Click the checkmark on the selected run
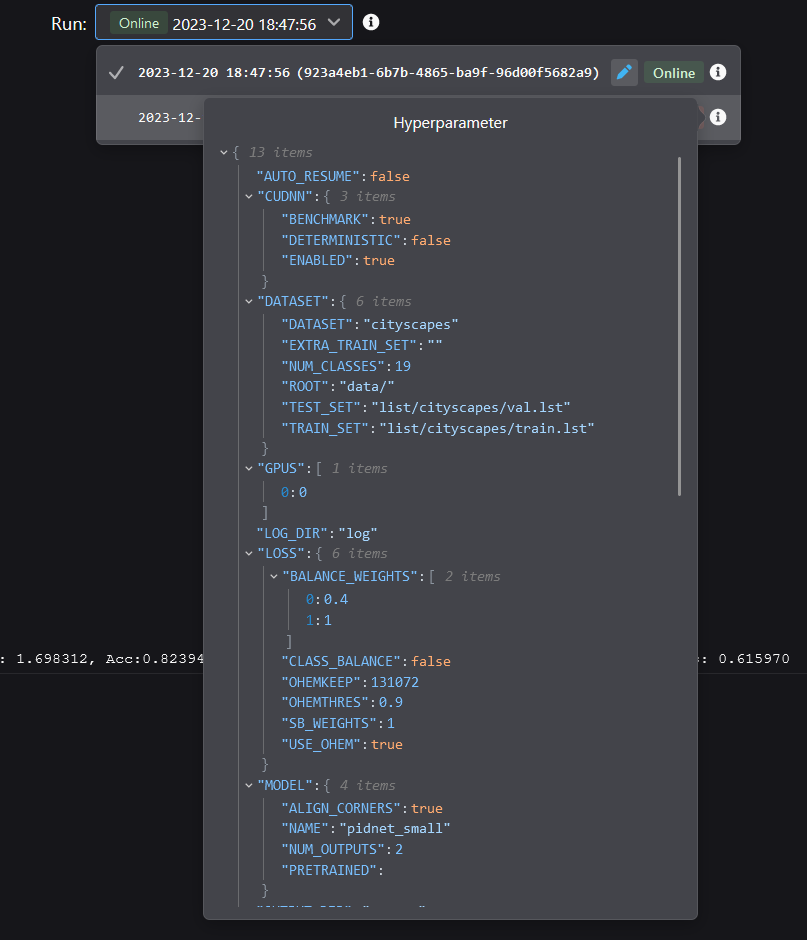Screen dimensions: 807x940 (117, 72)
